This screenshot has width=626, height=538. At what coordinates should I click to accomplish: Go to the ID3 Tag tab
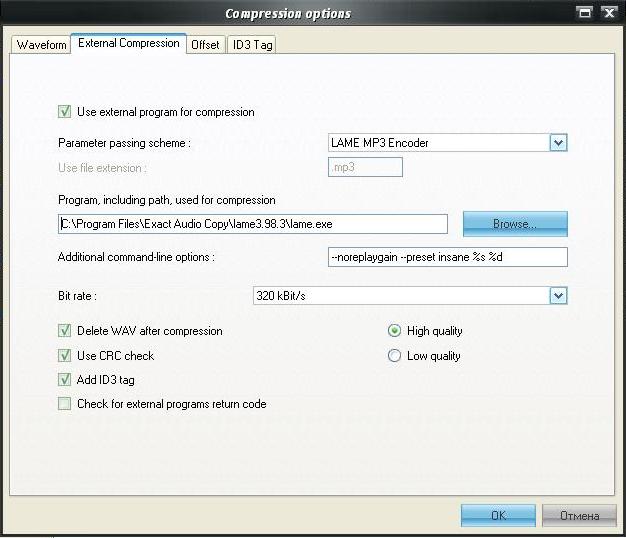click(x=252, y=45)
